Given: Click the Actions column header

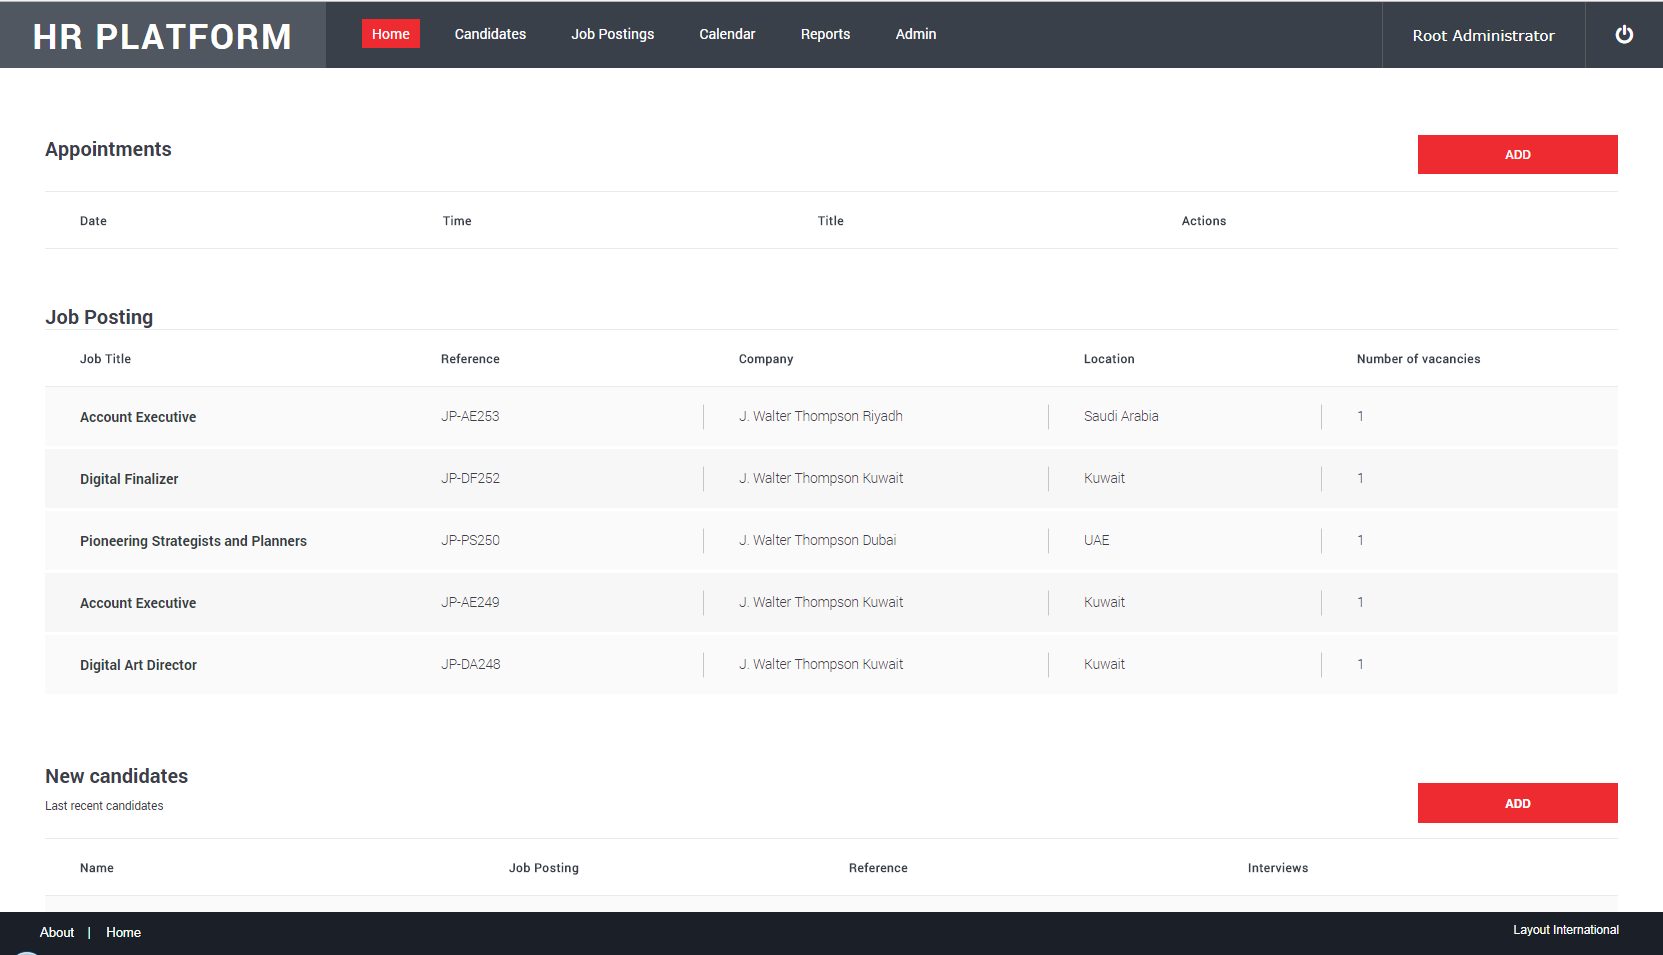Looking at the screenshot, I should click(1204, 221).
